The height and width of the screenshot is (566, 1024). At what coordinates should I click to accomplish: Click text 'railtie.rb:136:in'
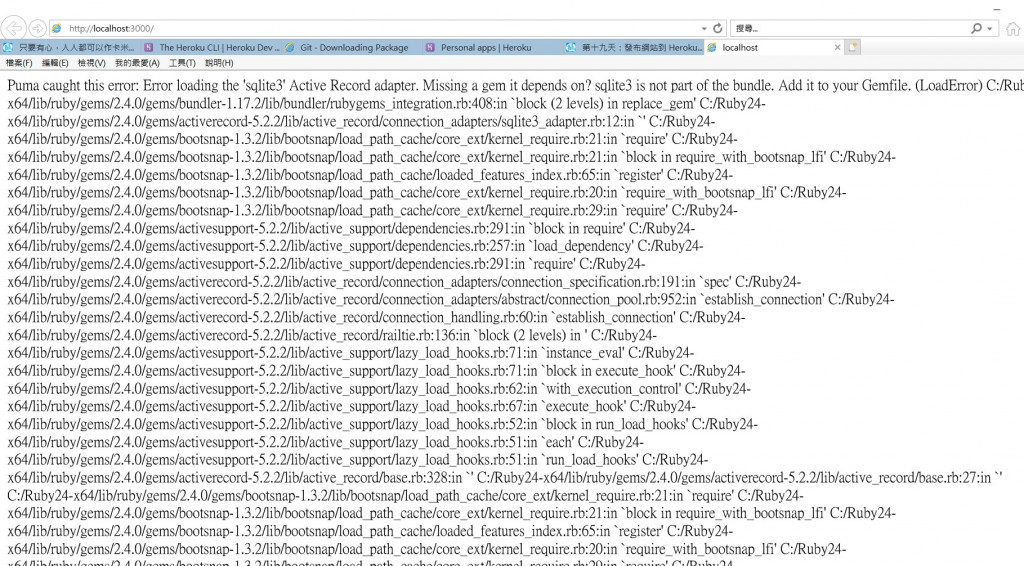[424, 336]
